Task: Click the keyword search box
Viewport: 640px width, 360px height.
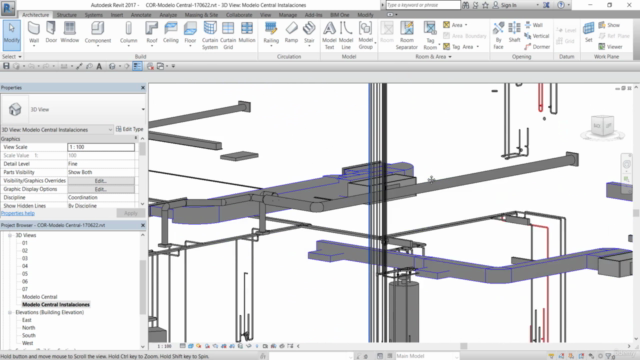Action: pyautogui.click(x=422, y=5)
